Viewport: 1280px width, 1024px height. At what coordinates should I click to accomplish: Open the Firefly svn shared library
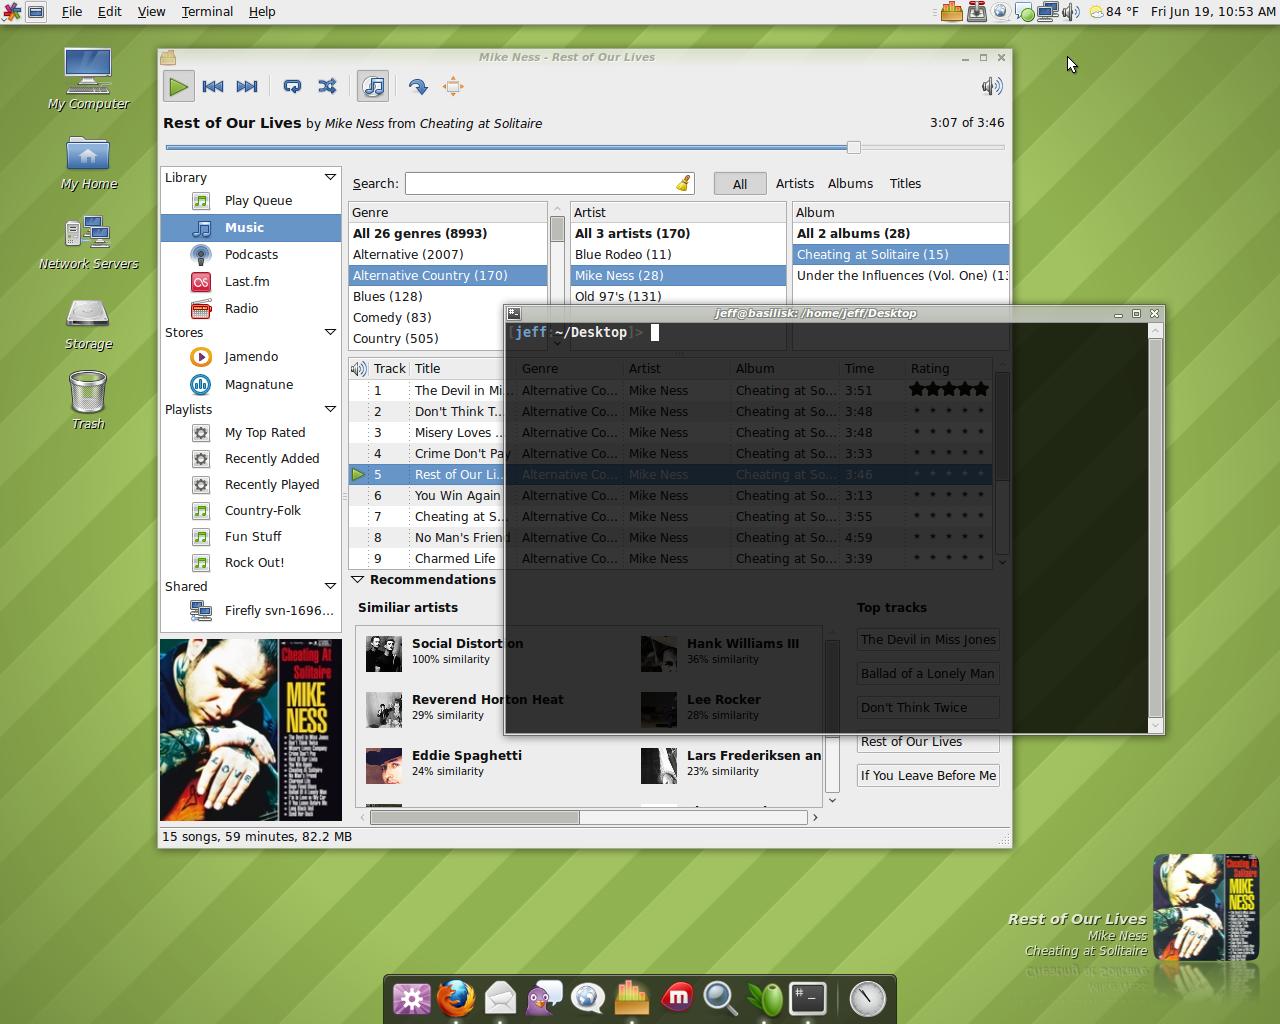251,610
